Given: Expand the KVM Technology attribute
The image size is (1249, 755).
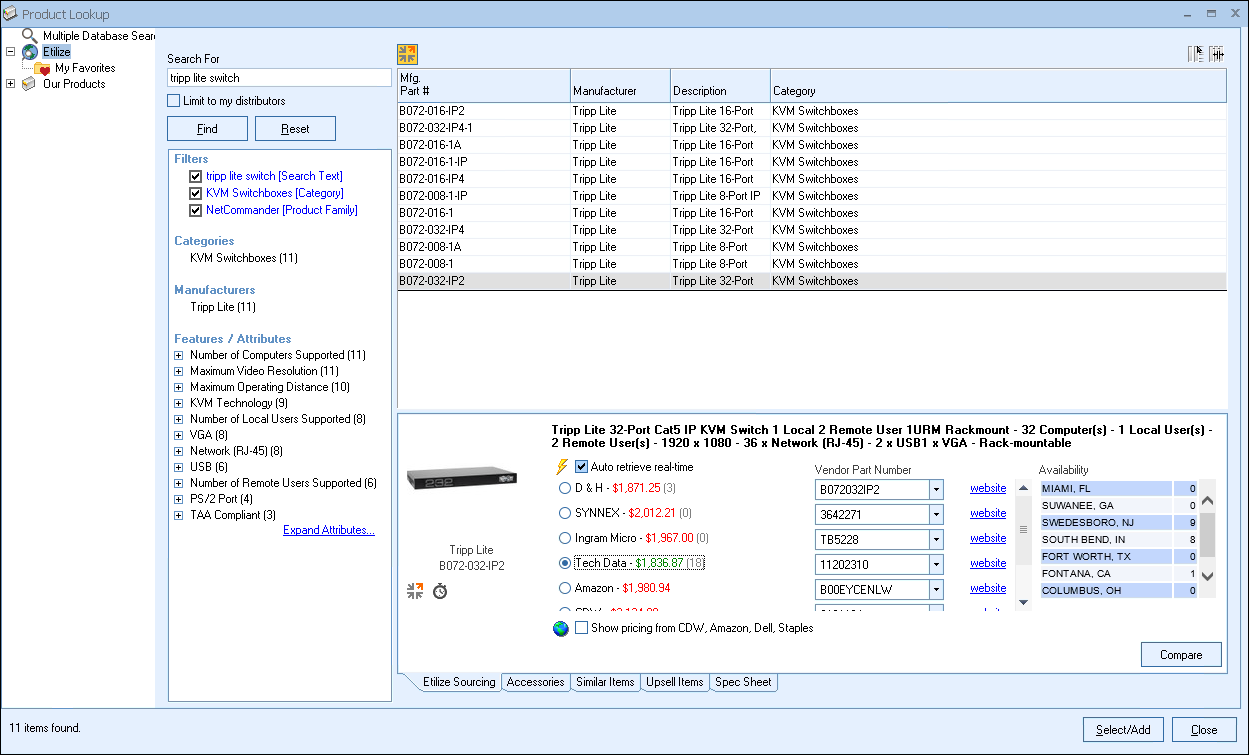Looking at the screenshot, I should [178, 403].
